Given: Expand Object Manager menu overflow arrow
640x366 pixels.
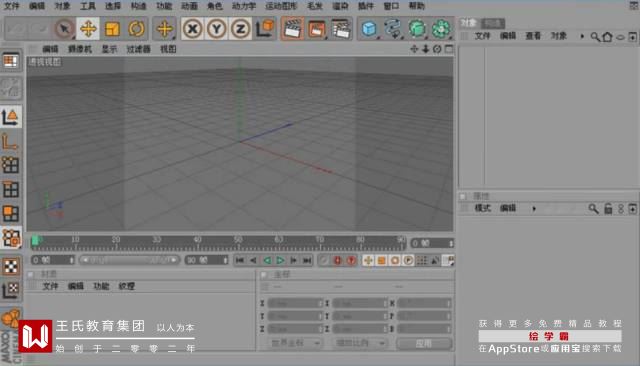Looking at the screenshot, I should (582, 36).
